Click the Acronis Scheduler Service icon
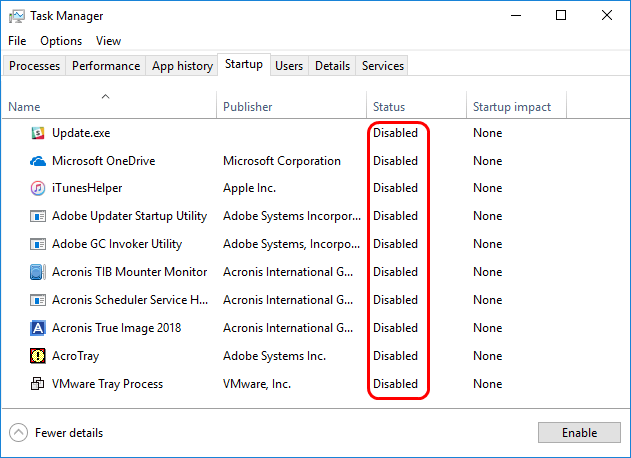 click(x=38, y=300)
